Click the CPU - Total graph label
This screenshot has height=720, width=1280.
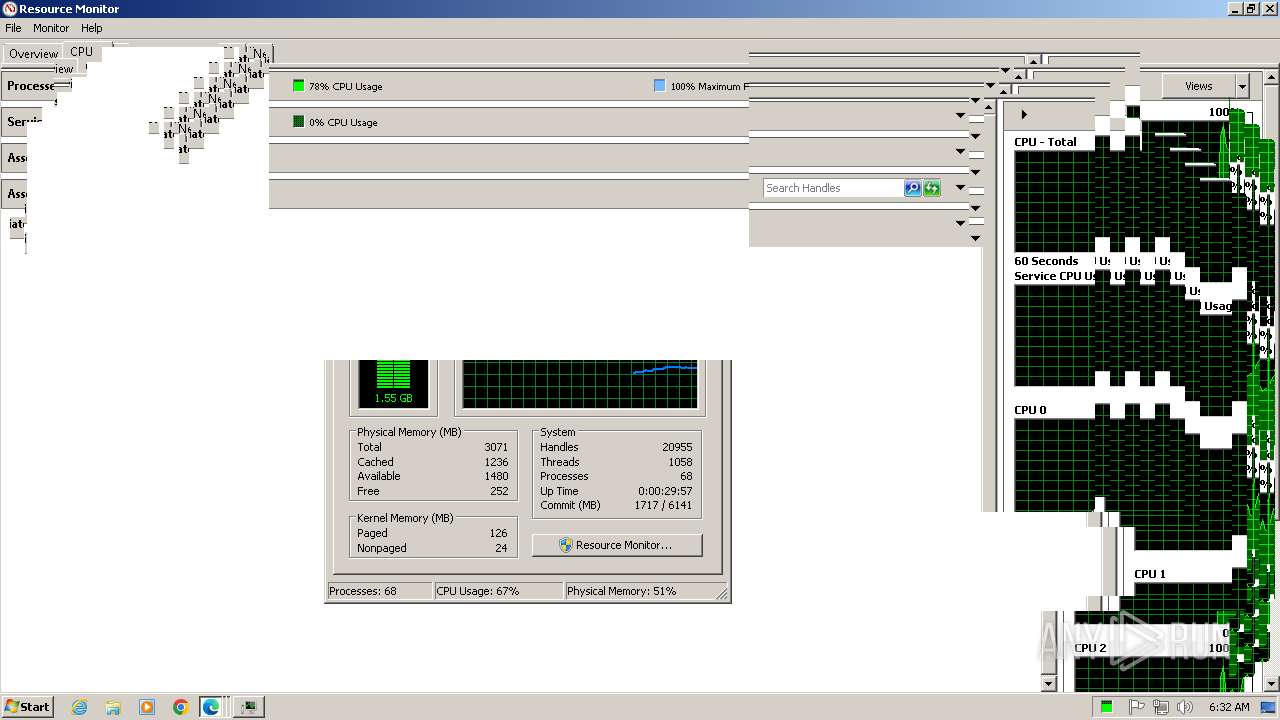click(1045, 142)
